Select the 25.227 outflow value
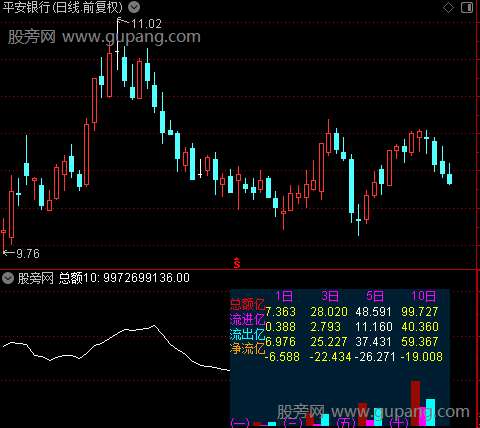The height and width of the screenshot is (428, 480). [329, 342]
